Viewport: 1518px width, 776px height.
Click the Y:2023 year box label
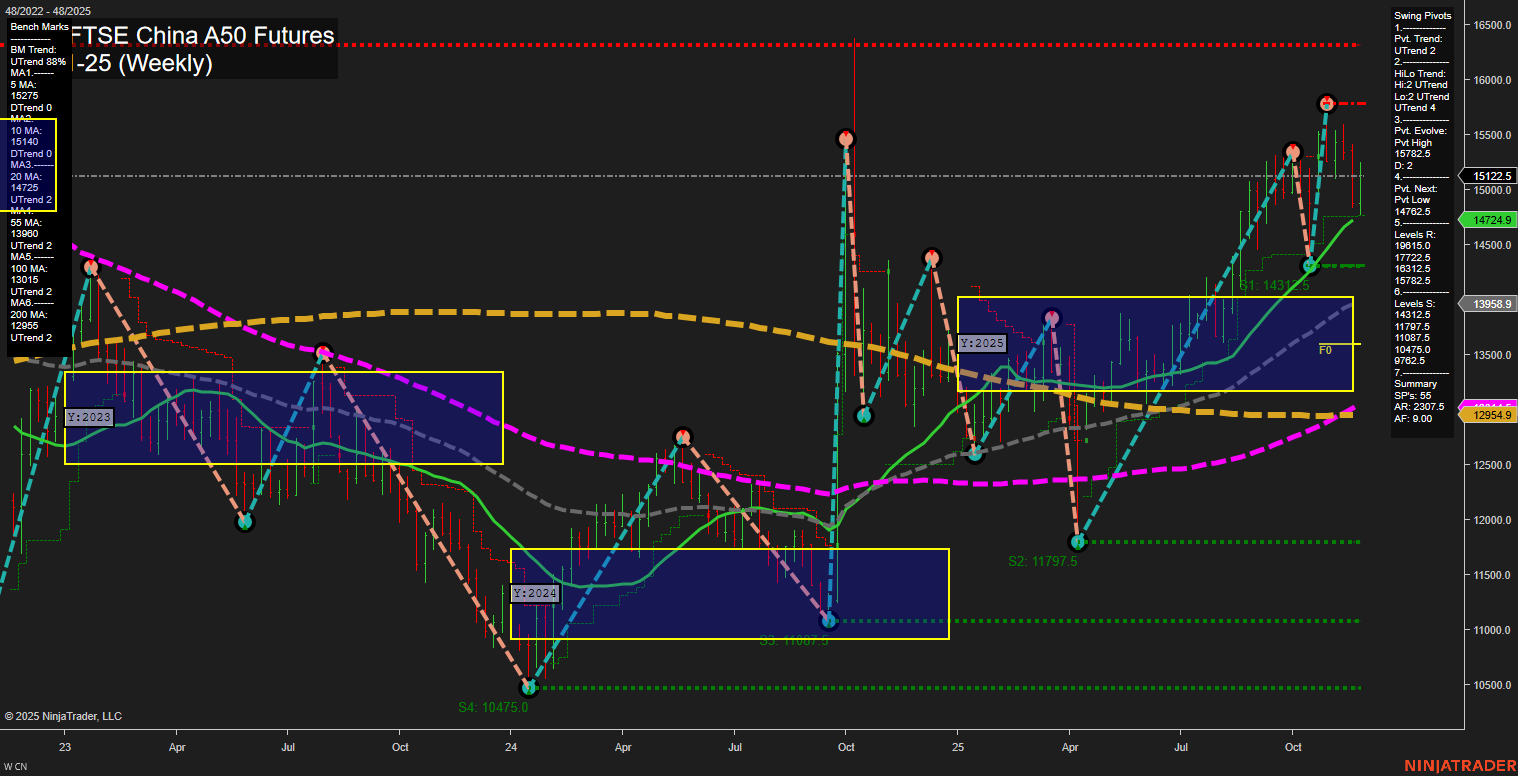(90, 417)
